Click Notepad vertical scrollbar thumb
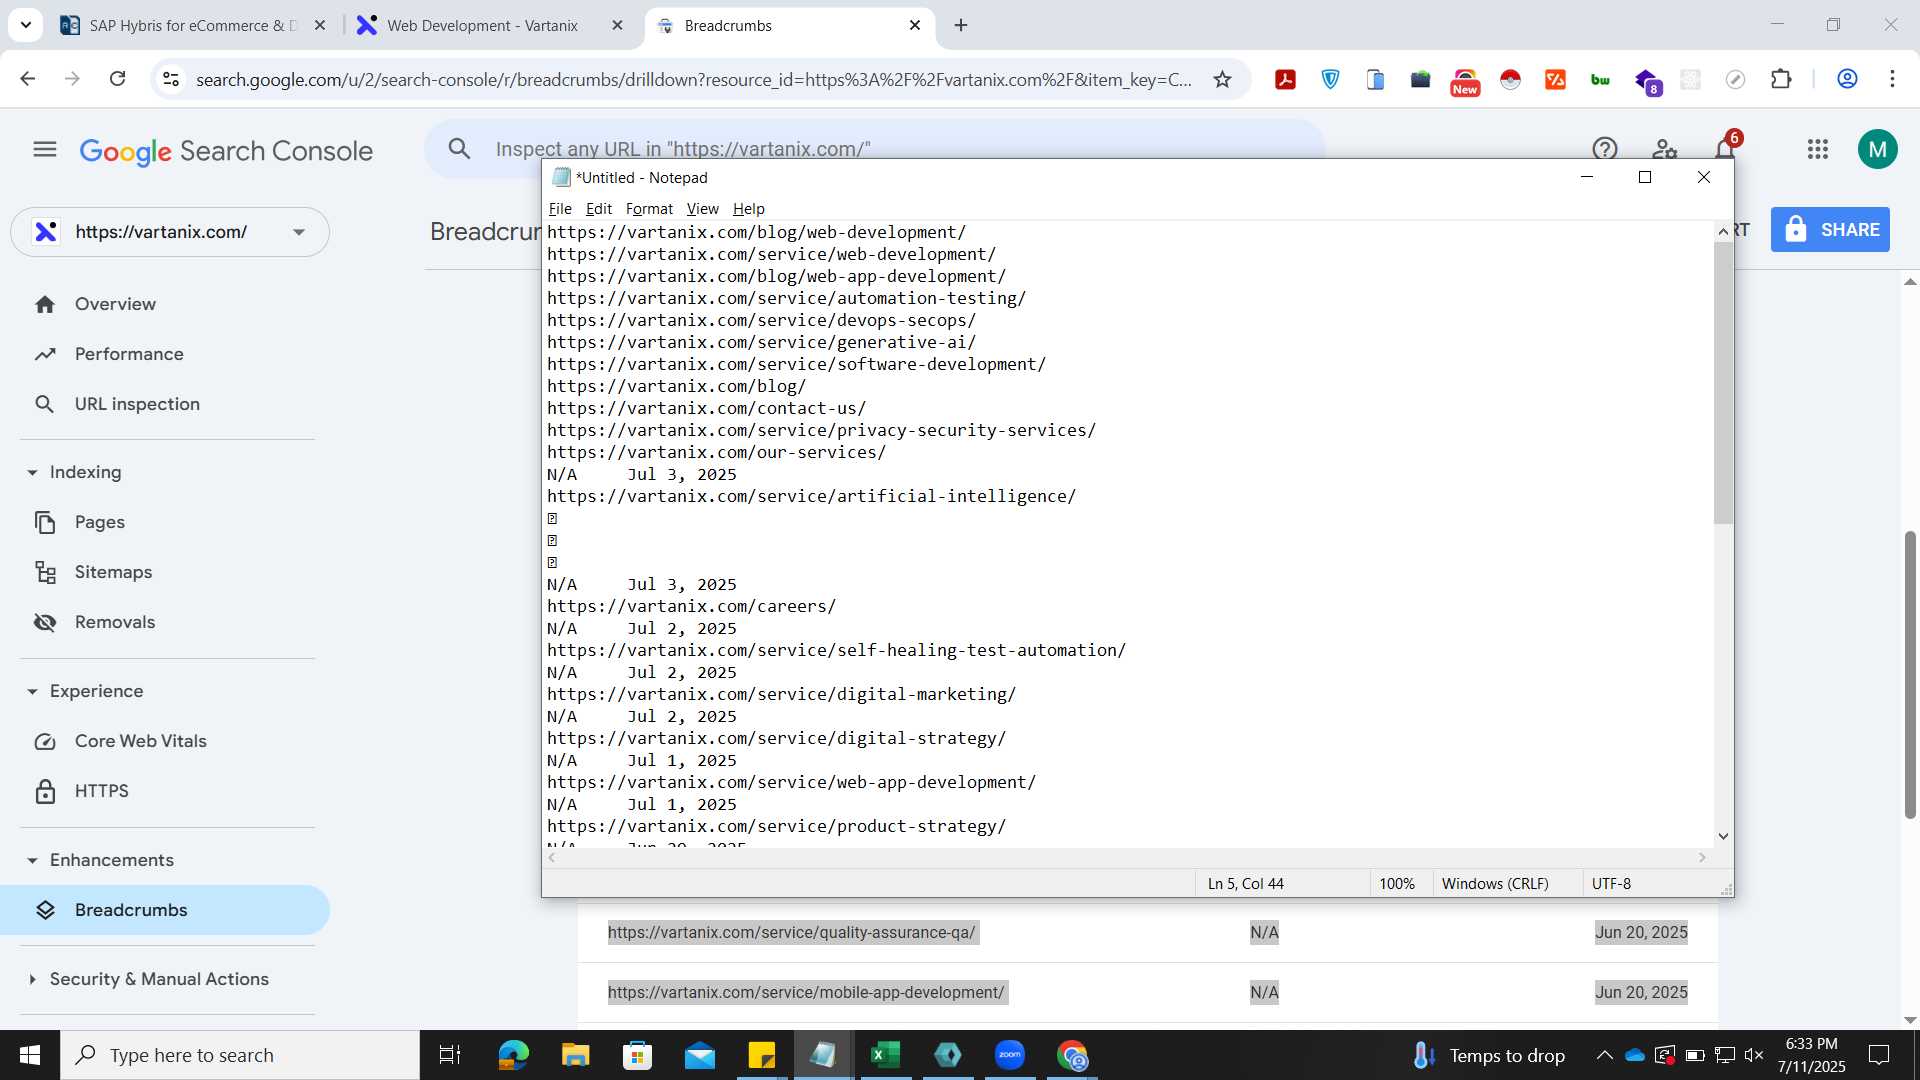Screen dimensions: 1920x1080 (x=1723, y=382)
